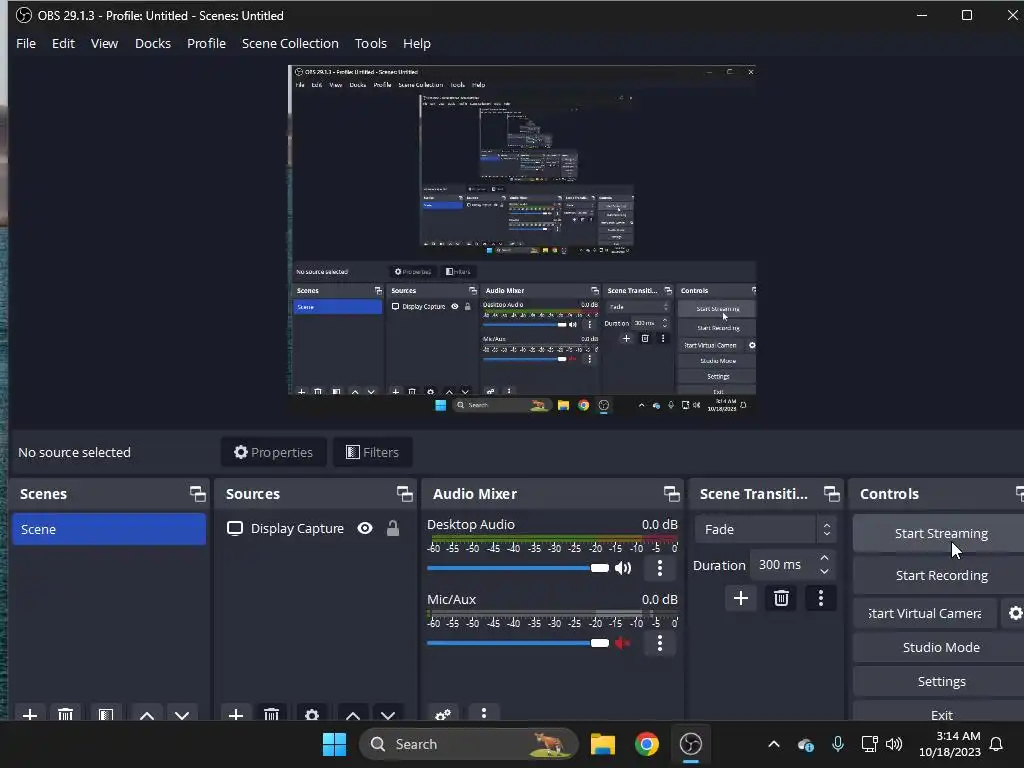
Task: Click Start Streaming button
Action: (x=940, y=534)
